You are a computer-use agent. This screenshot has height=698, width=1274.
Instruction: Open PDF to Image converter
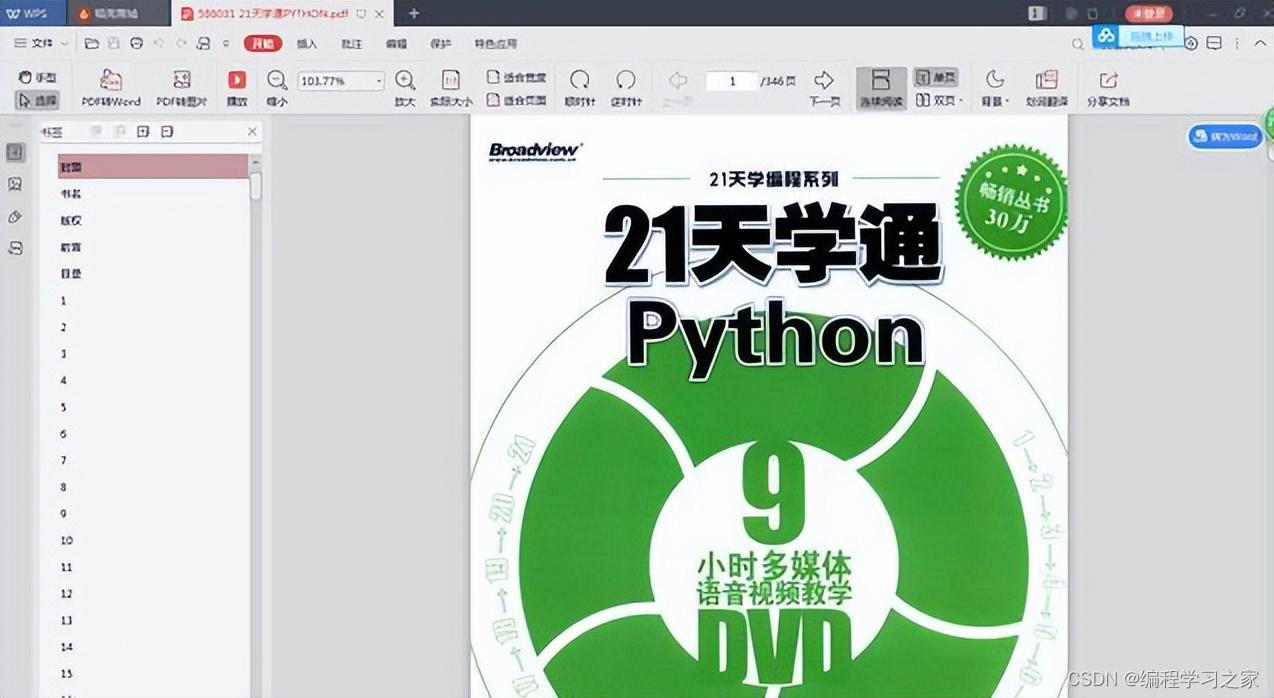click(181, 88)
